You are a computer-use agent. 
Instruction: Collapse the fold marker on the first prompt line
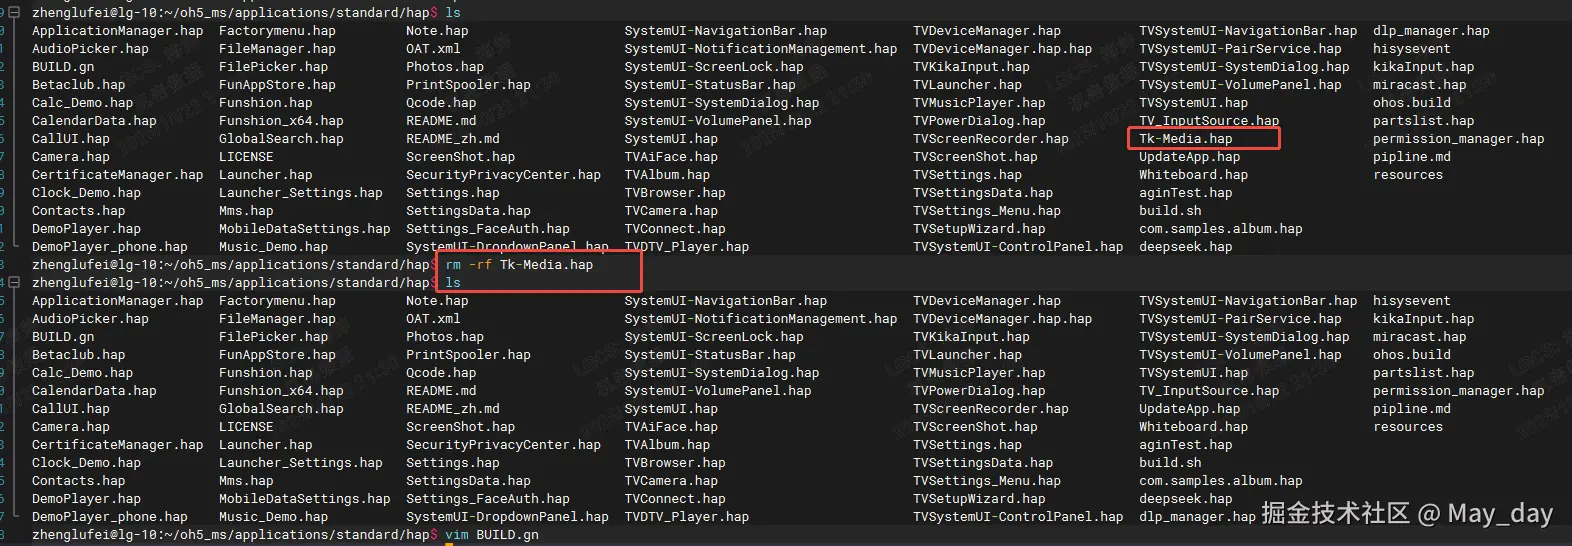pyautogui.click(x=13, y=13)
